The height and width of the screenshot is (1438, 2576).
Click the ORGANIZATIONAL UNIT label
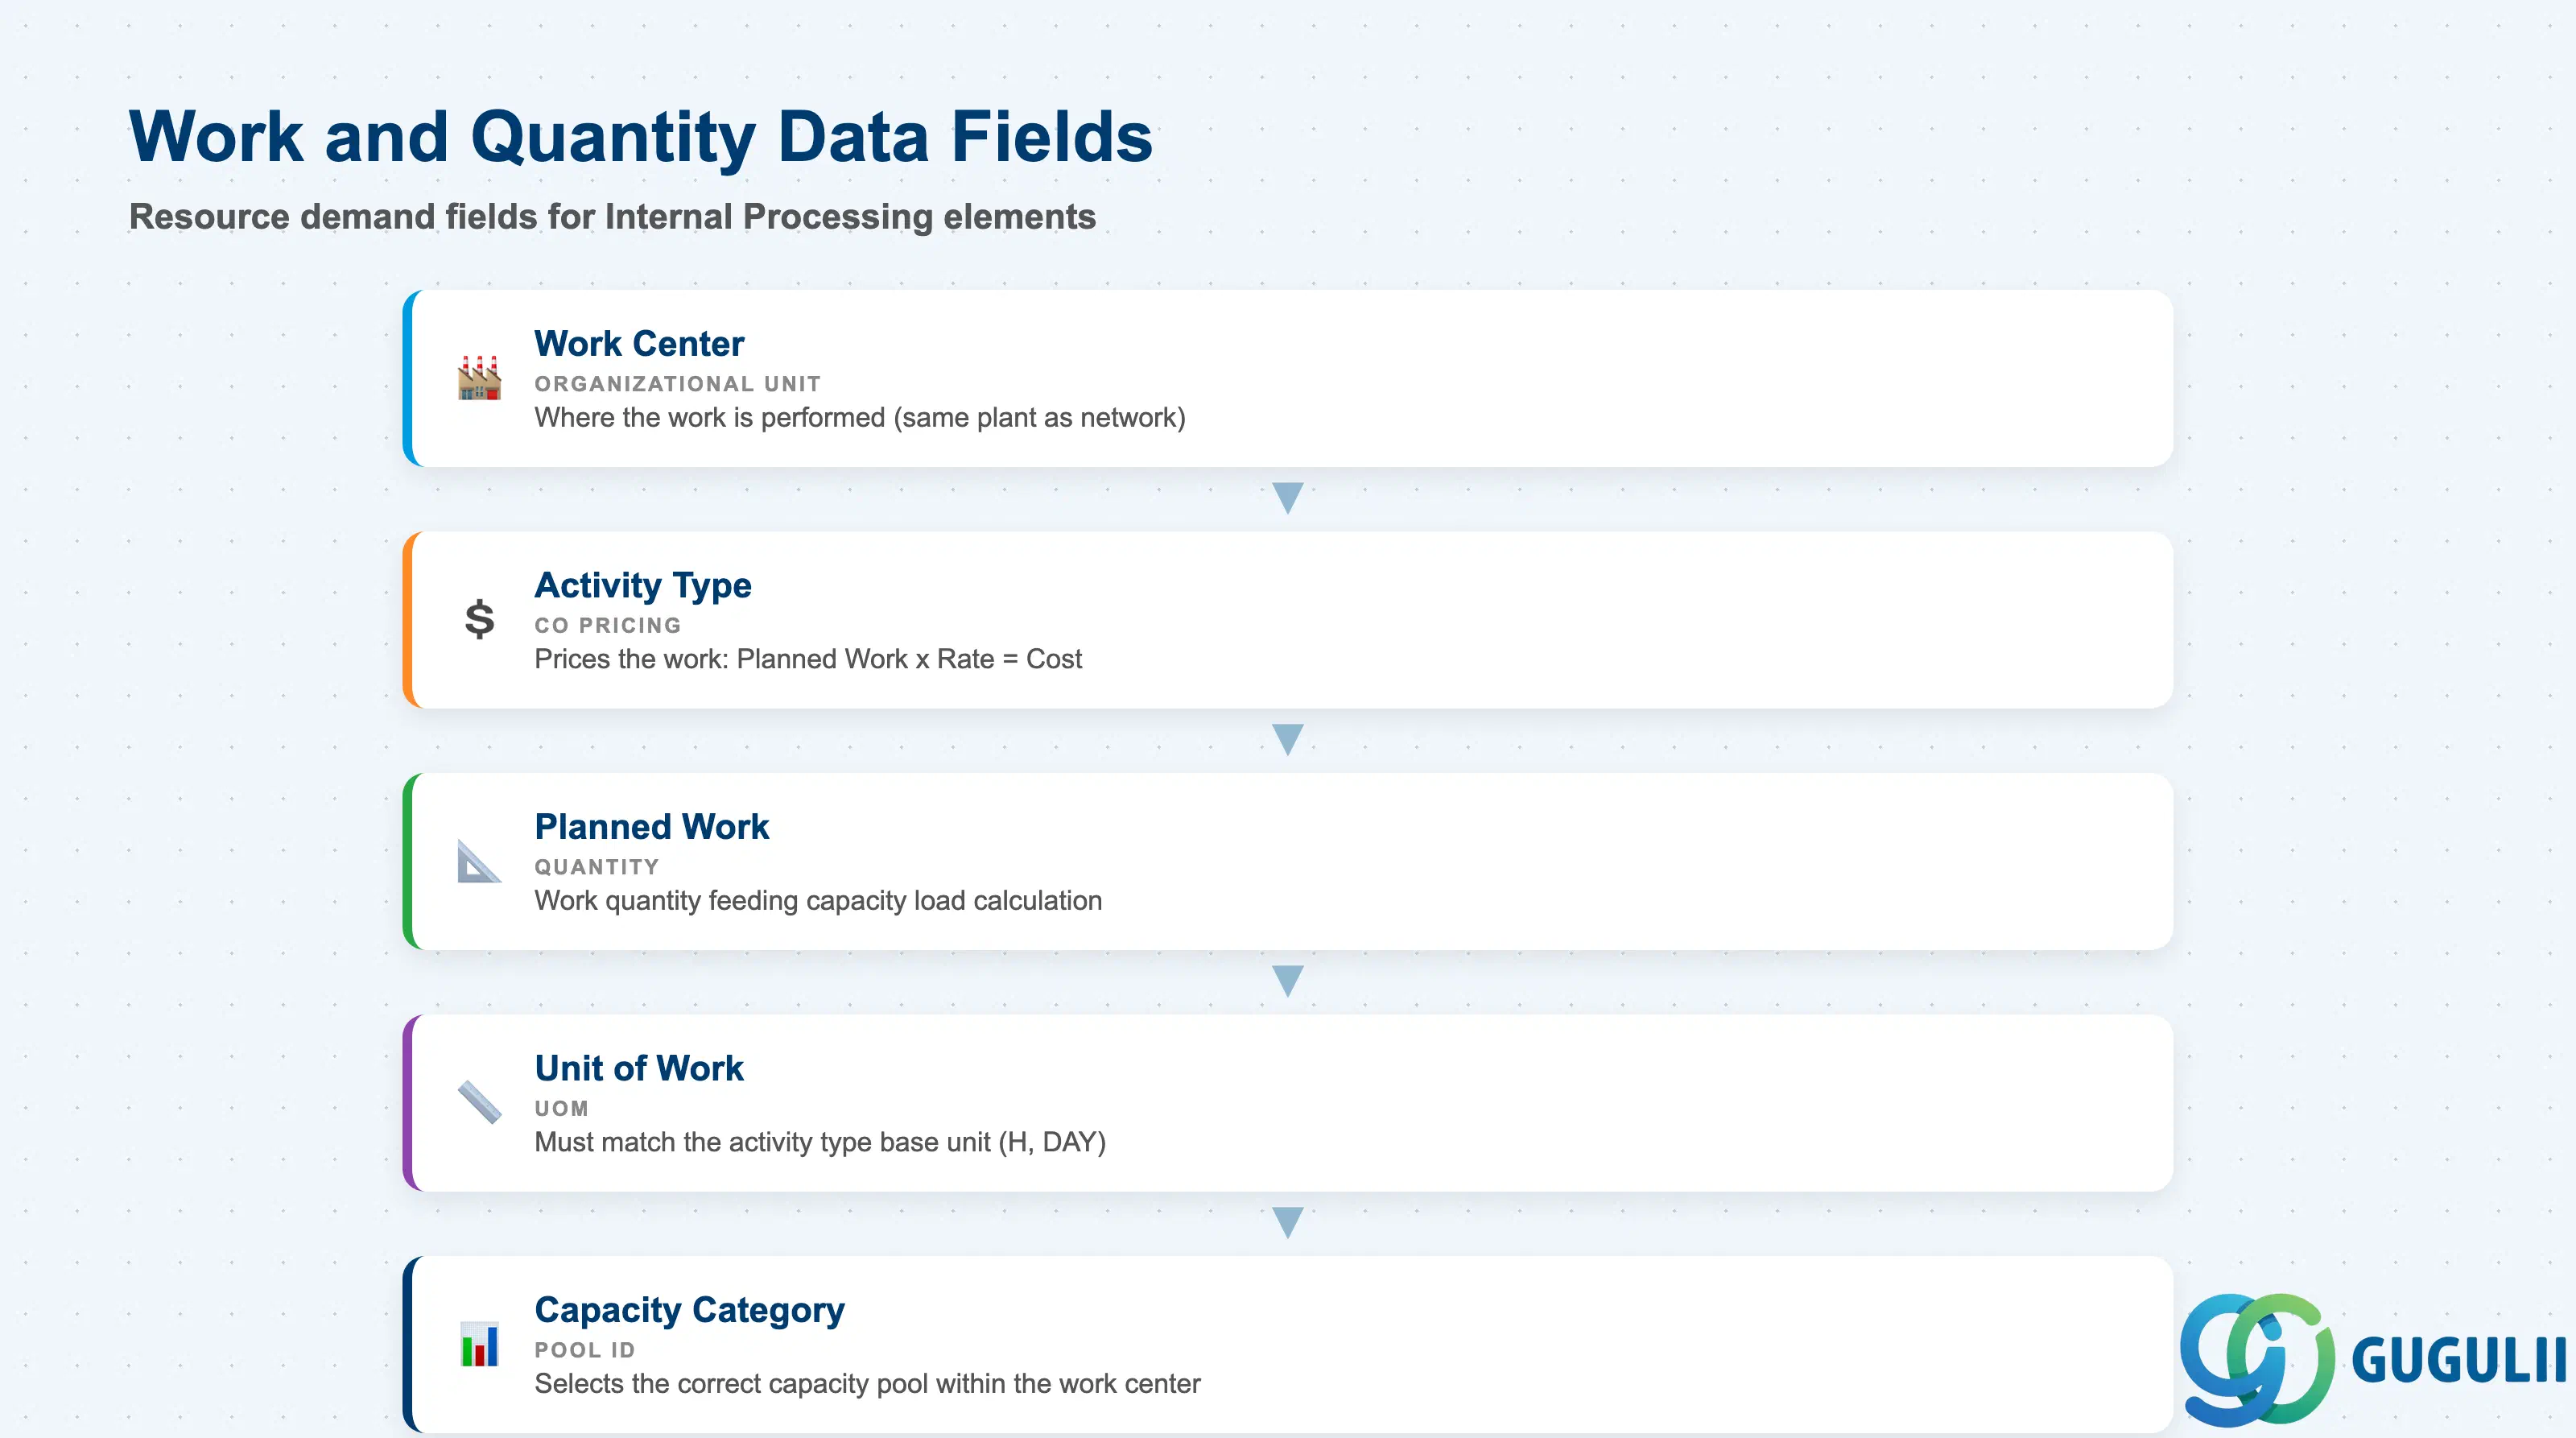678,384
